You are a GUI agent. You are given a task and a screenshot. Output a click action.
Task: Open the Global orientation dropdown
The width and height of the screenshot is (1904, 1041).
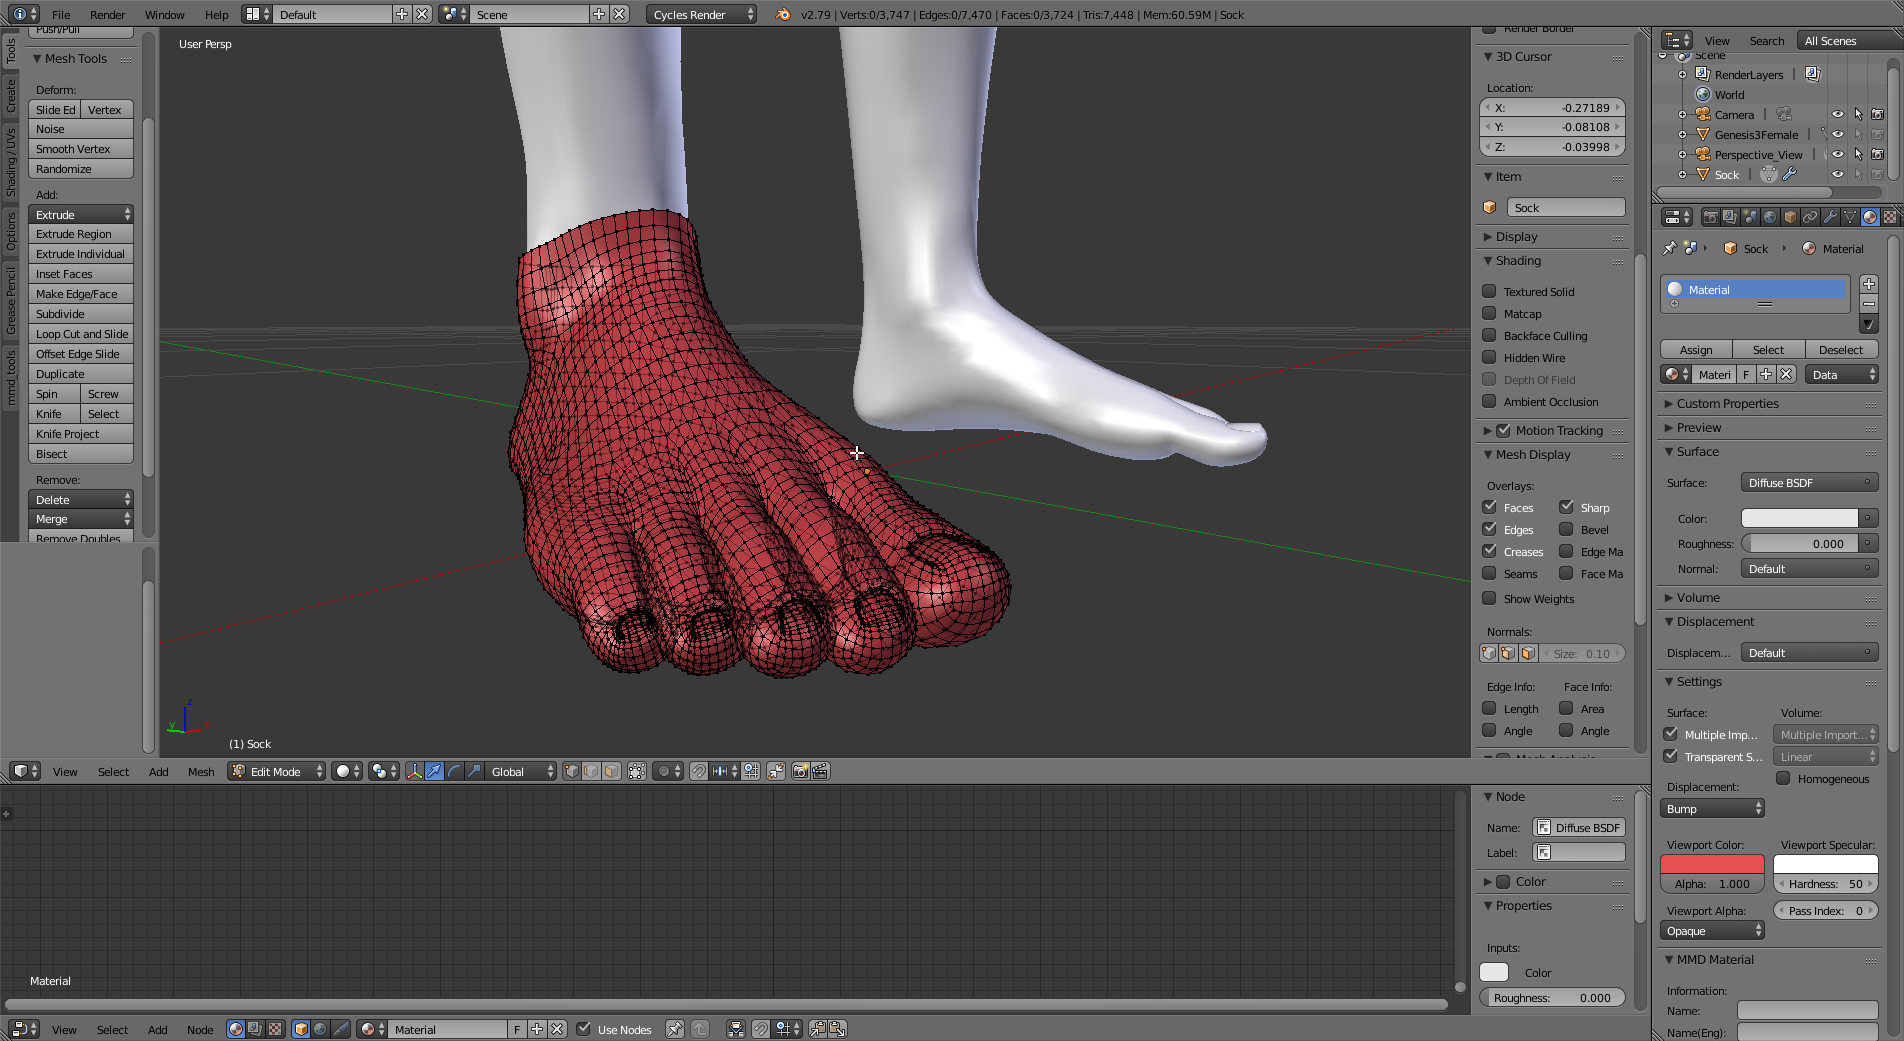coord(520,771)
